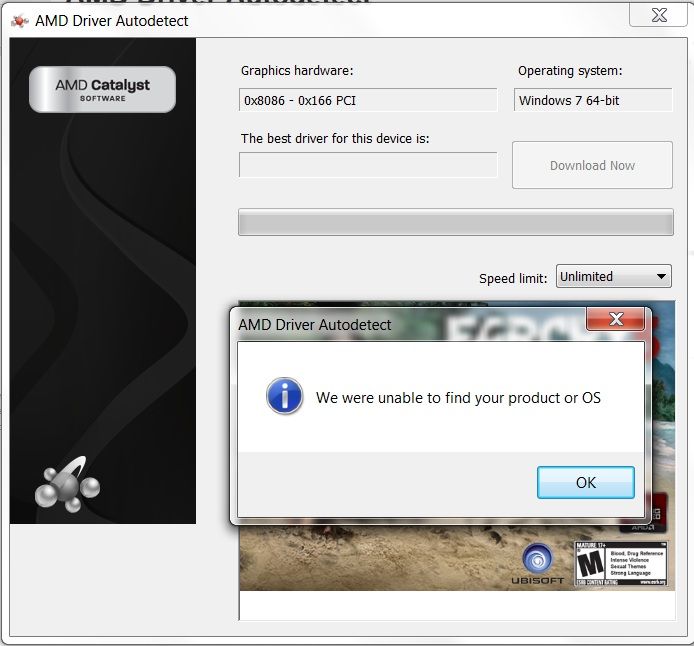
Task: Click the 'Speed limit:' label
Action: [x=513, y=278]
